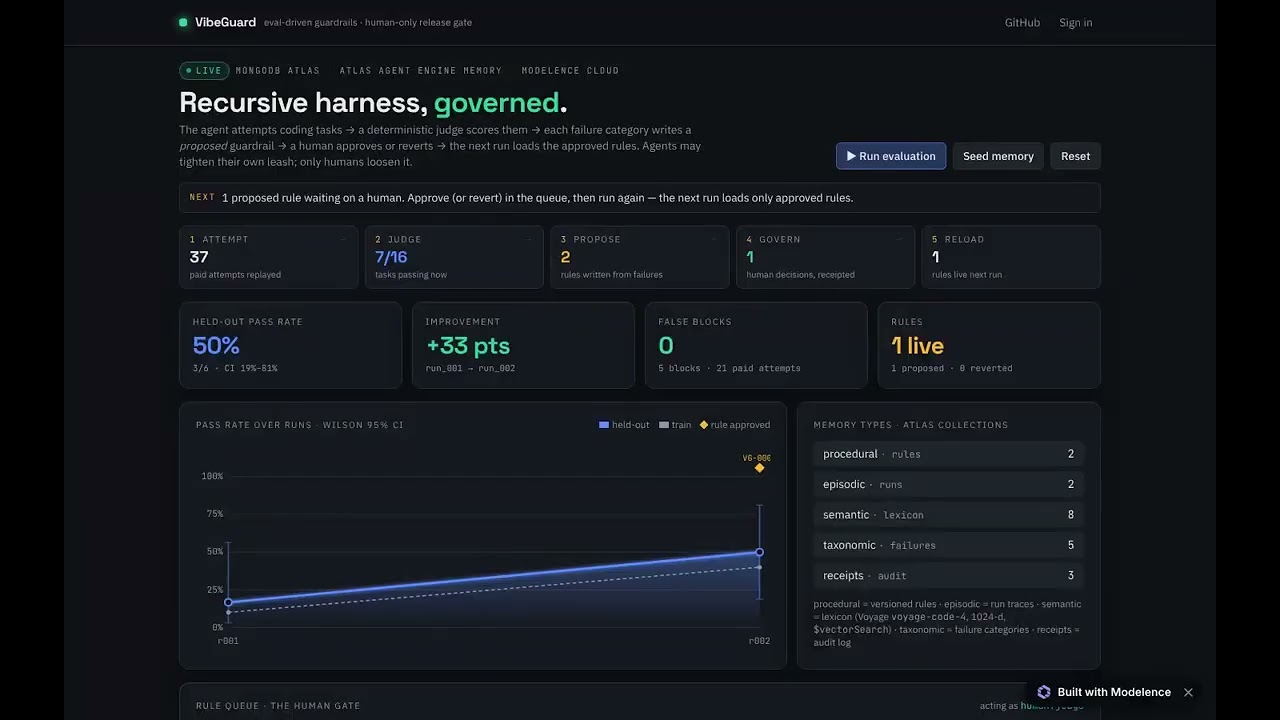1280x720 pixels.
Task: Click the '5 blocks · 21 paid attempts' caption
Action: coord(730,368)
